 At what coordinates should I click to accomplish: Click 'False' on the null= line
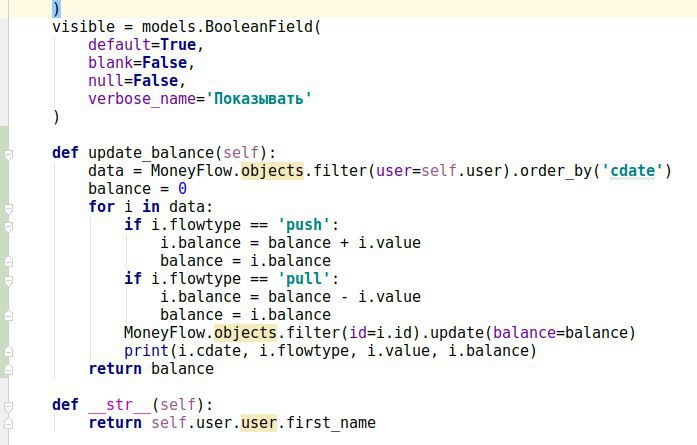coord(156,80)
